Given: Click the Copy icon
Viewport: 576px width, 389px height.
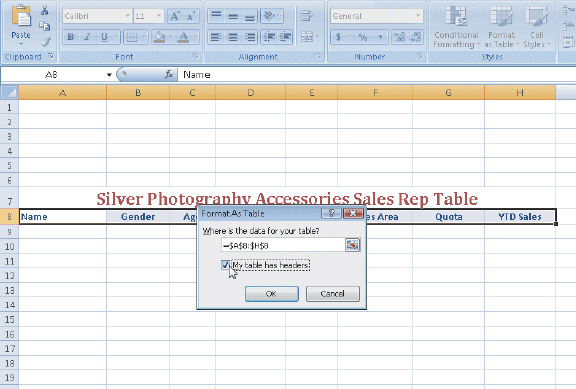Looking at the screenshot, I should point(44,26).
